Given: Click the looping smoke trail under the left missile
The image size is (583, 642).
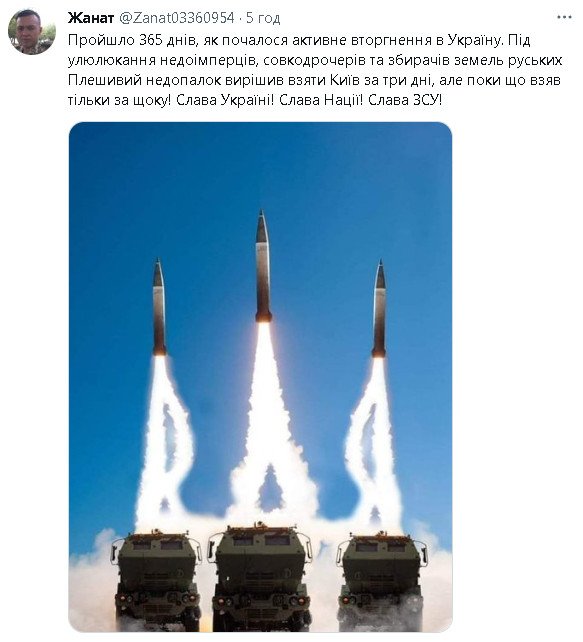Looking at the screenshot, I should pos(164,442).
